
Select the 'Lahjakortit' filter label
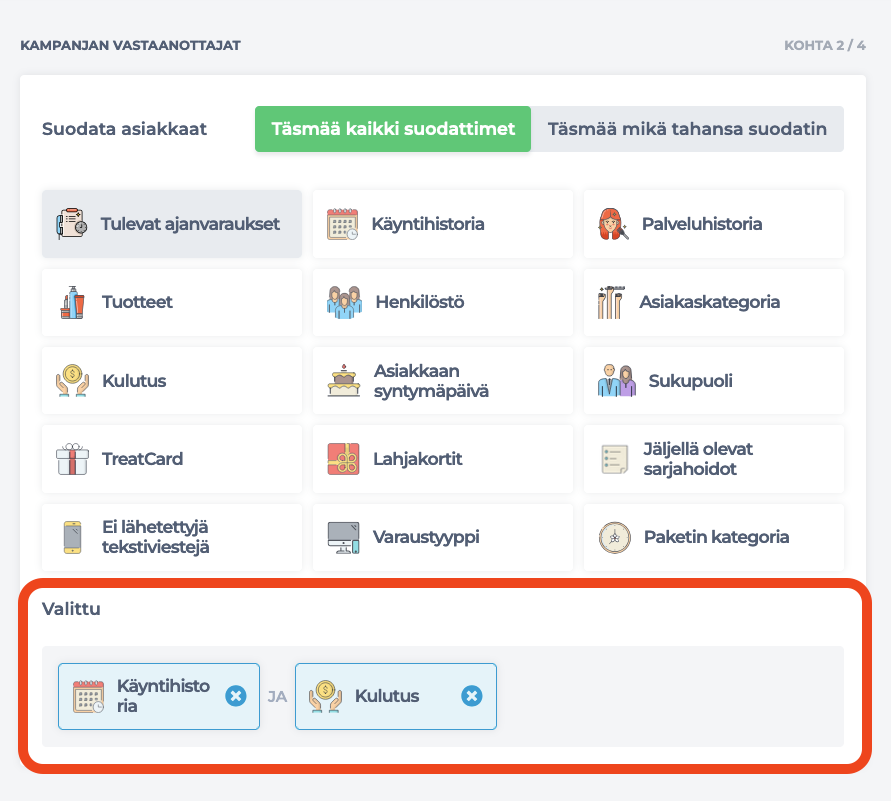click(x=418, y=459)
